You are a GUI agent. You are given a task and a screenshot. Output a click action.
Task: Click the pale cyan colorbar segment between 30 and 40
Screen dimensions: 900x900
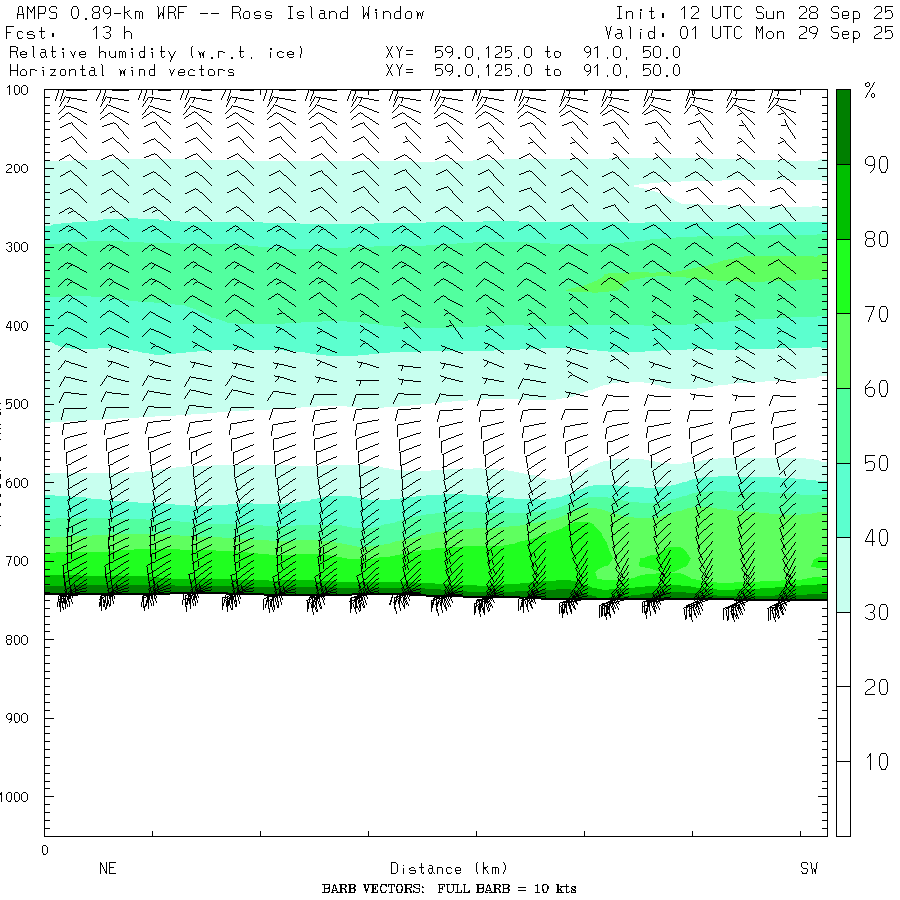point(843,575)
